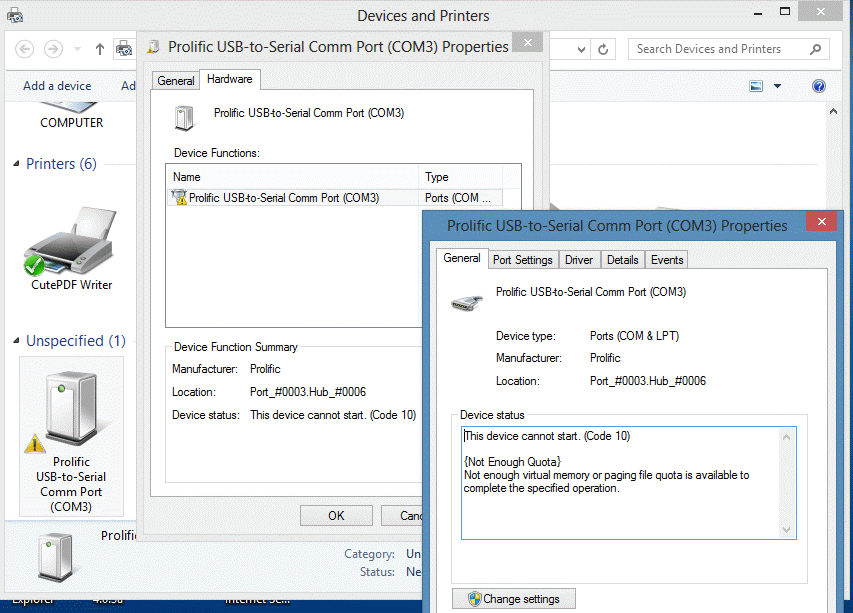The width and height of the screenshot is (853, 613).
Task: Click the warning device icon in list row
Action: (178, 197)
